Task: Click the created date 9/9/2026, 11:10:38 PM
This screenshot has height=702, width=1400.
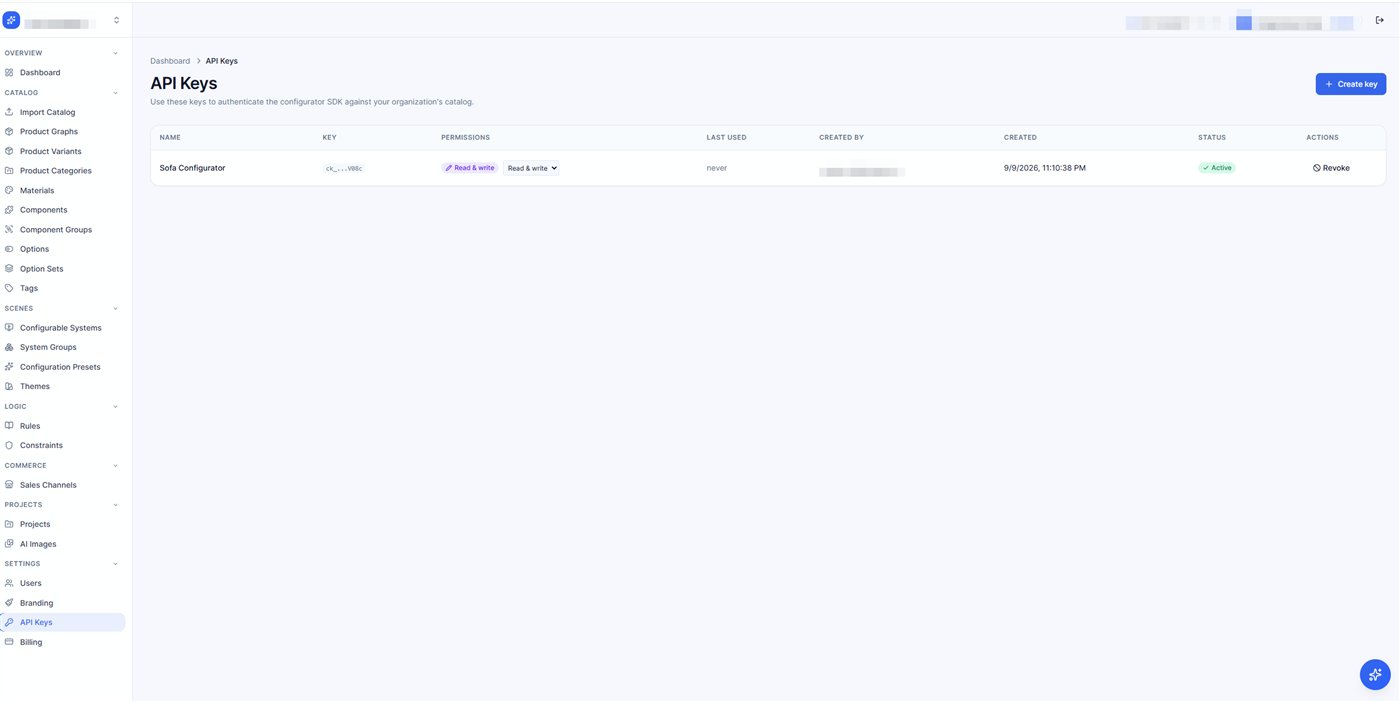Action: (x=1045, y=168)
